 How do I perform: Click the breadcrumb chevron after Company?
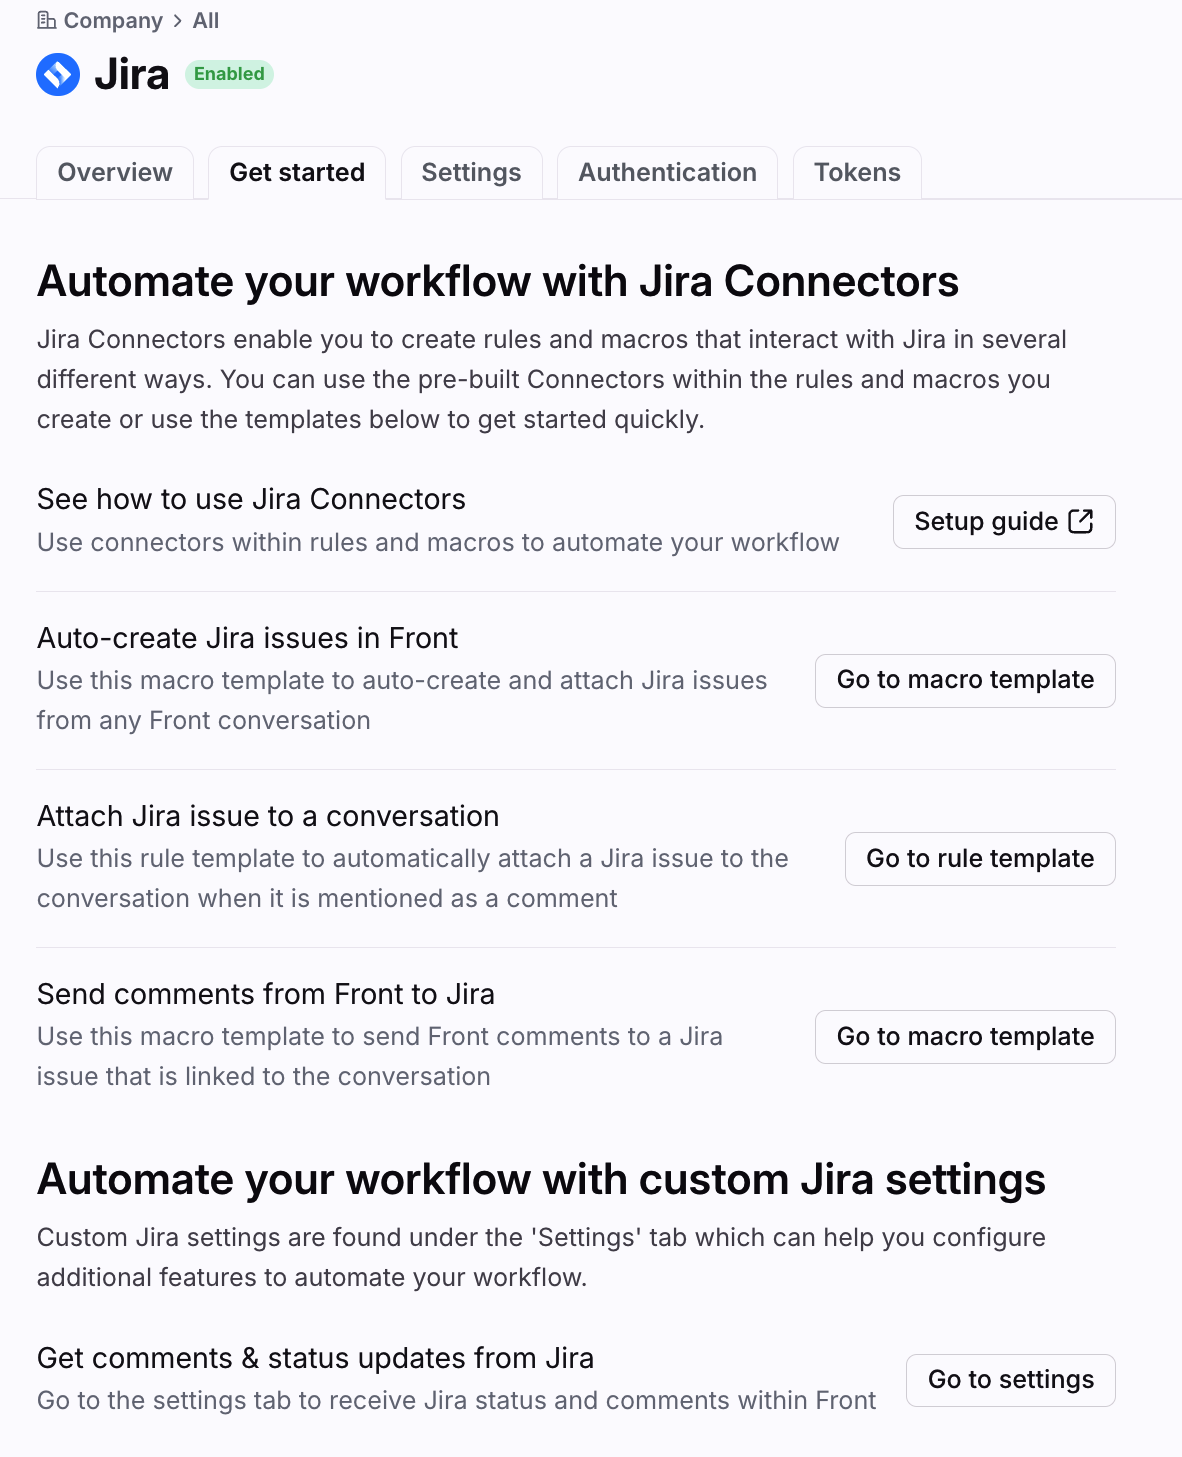click(x=177, y=21)
